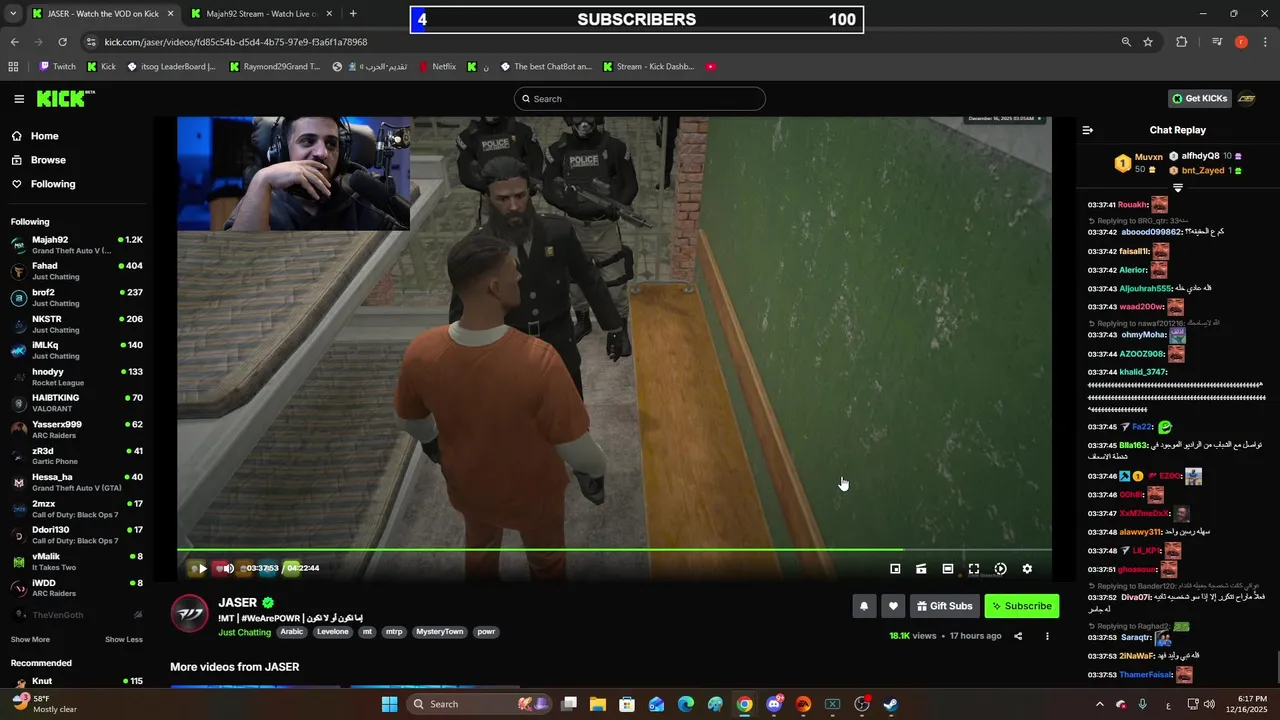Open Steam from taskbar
This screenshot has width=1280, height=720.
coord(891,704)
